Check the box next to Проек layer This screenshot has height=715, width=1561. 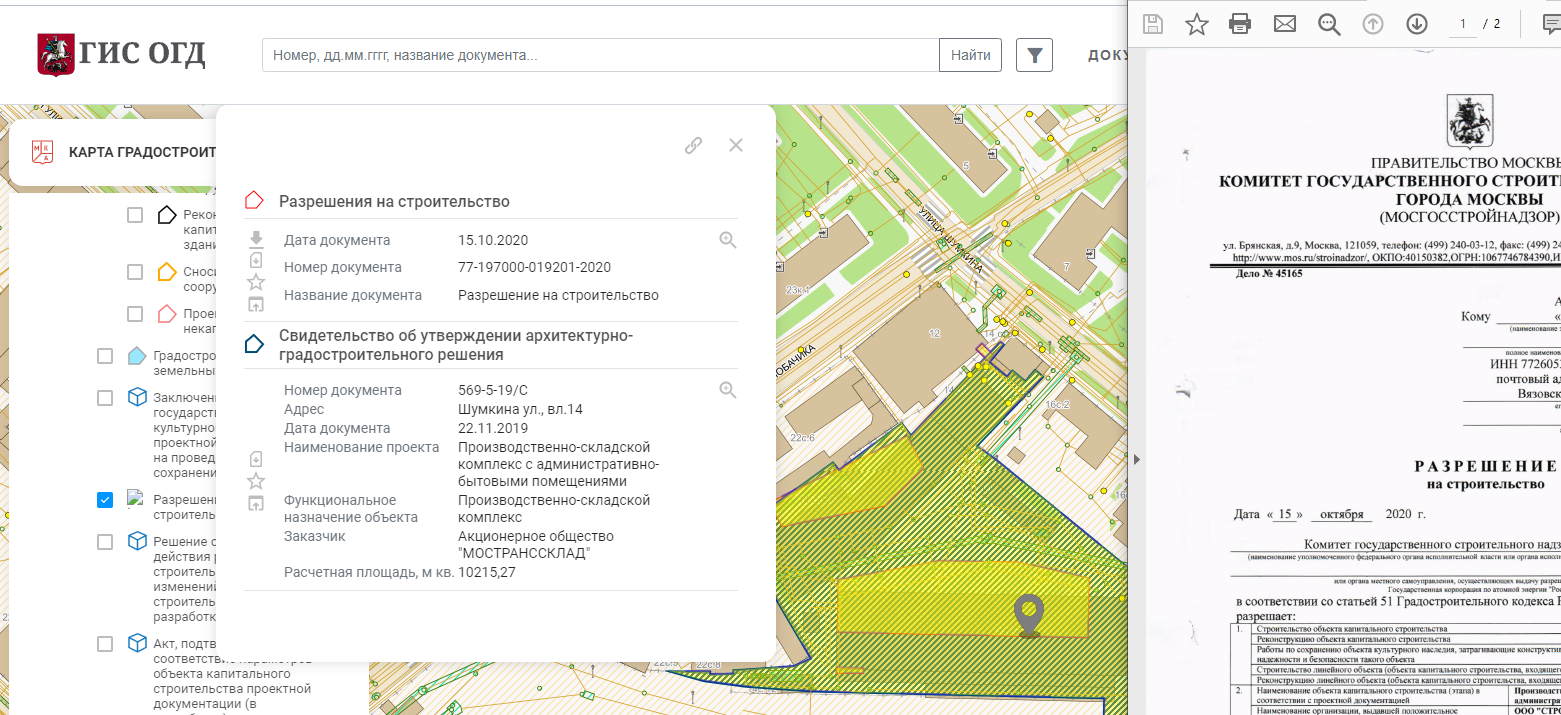pos(135,314)
